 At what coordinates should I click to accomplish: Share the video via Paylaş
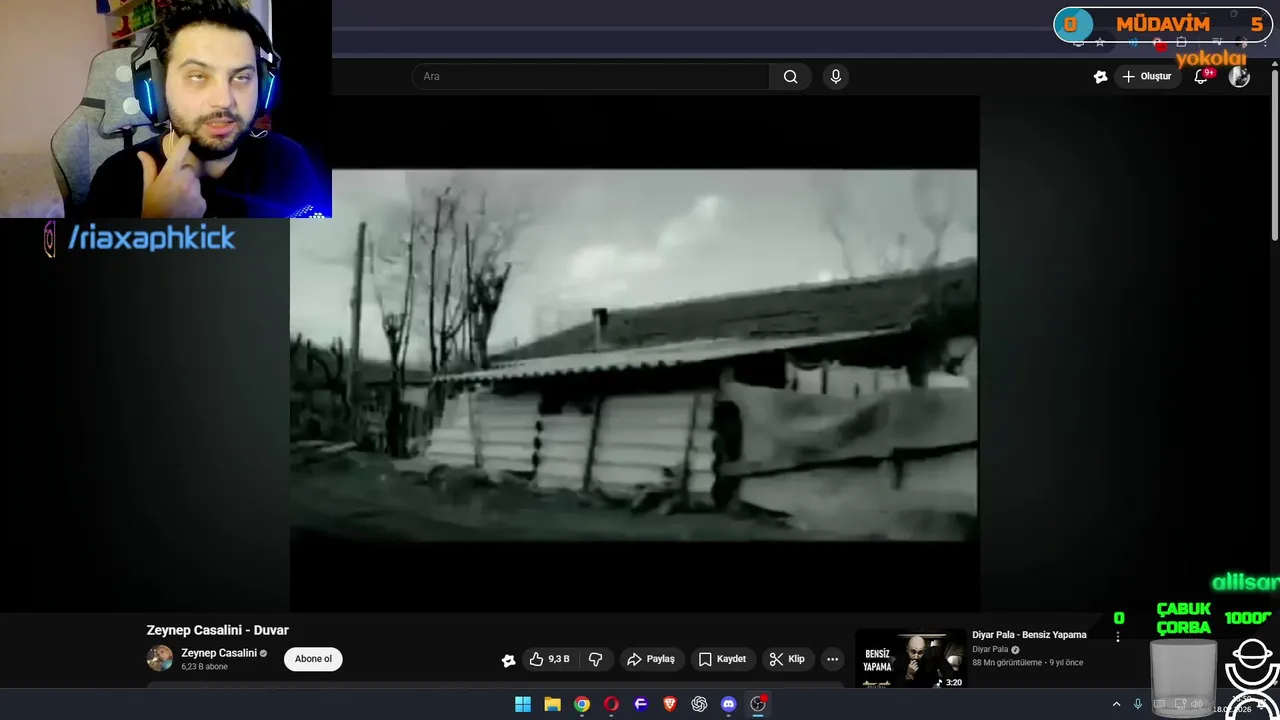tap(651, 659)
